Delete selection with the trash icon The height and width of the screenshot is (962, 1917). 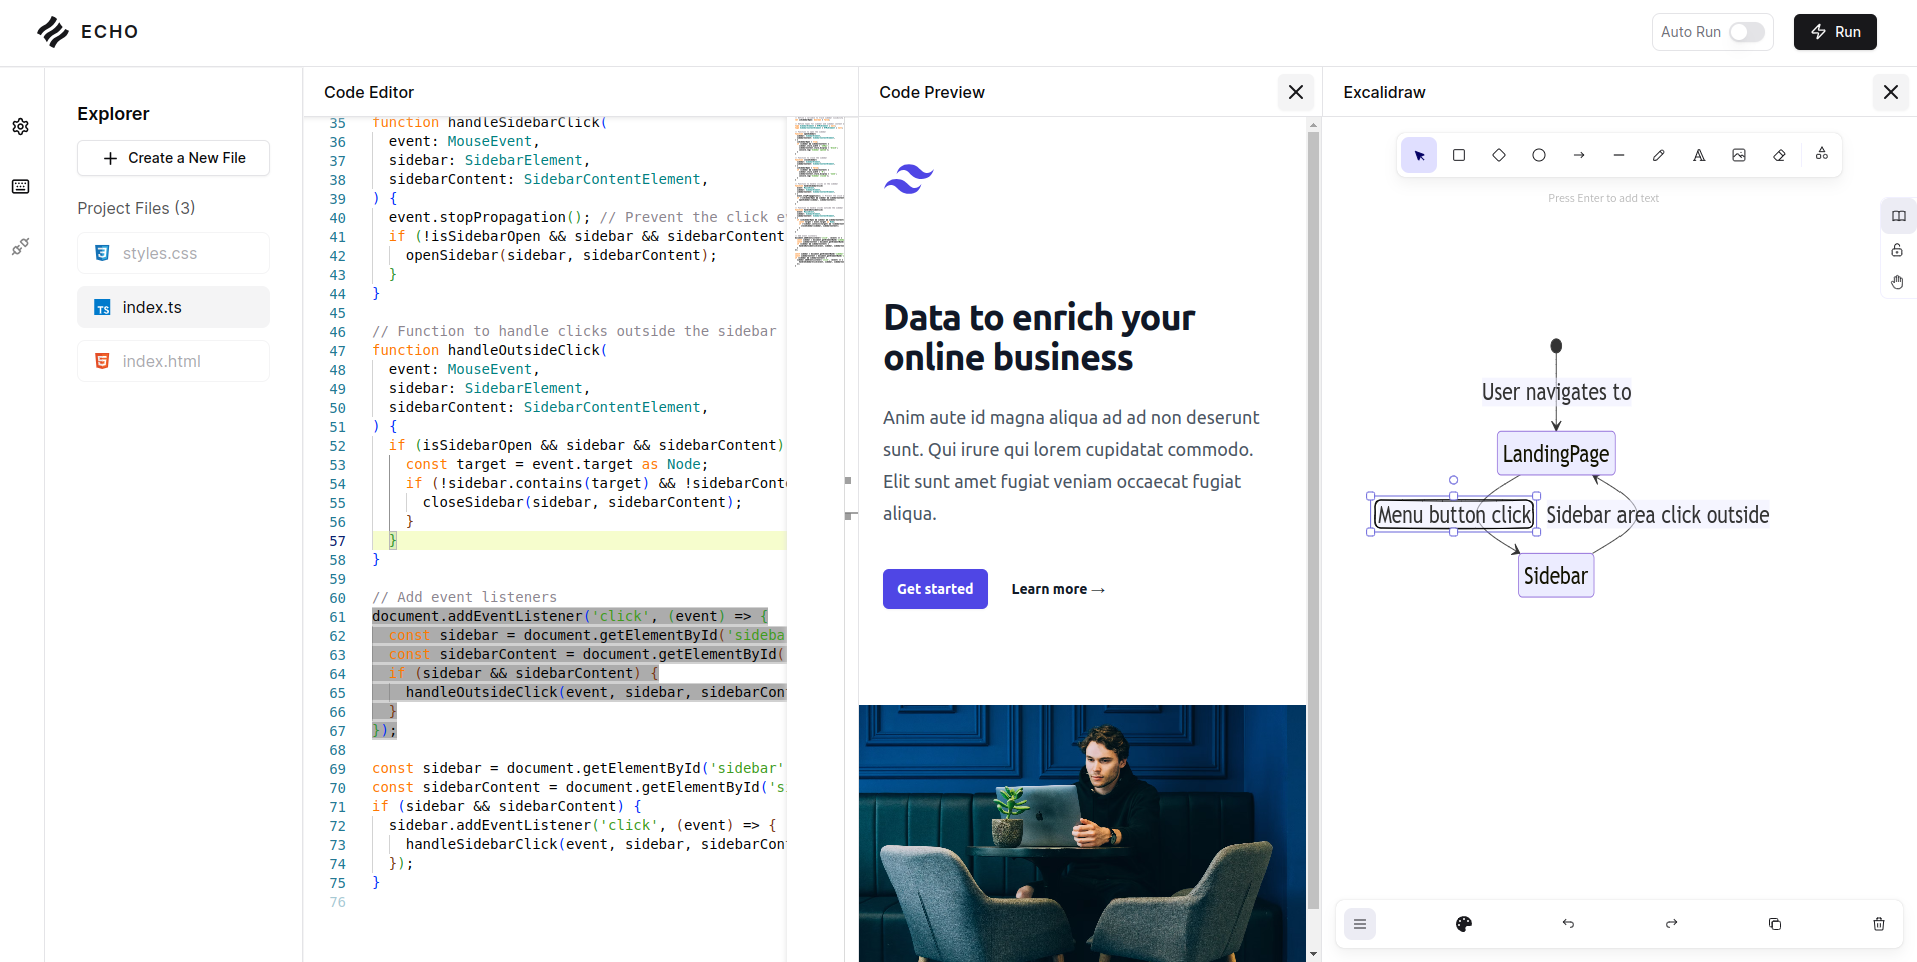pos(1878,924)
